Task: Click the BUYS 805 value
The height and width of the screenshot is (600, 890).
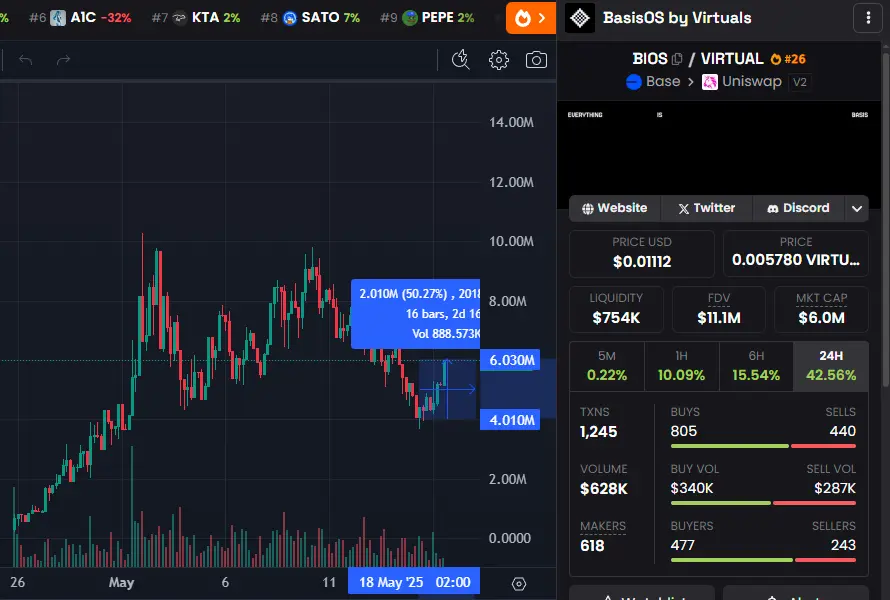Action: click(x=683, y=431)
